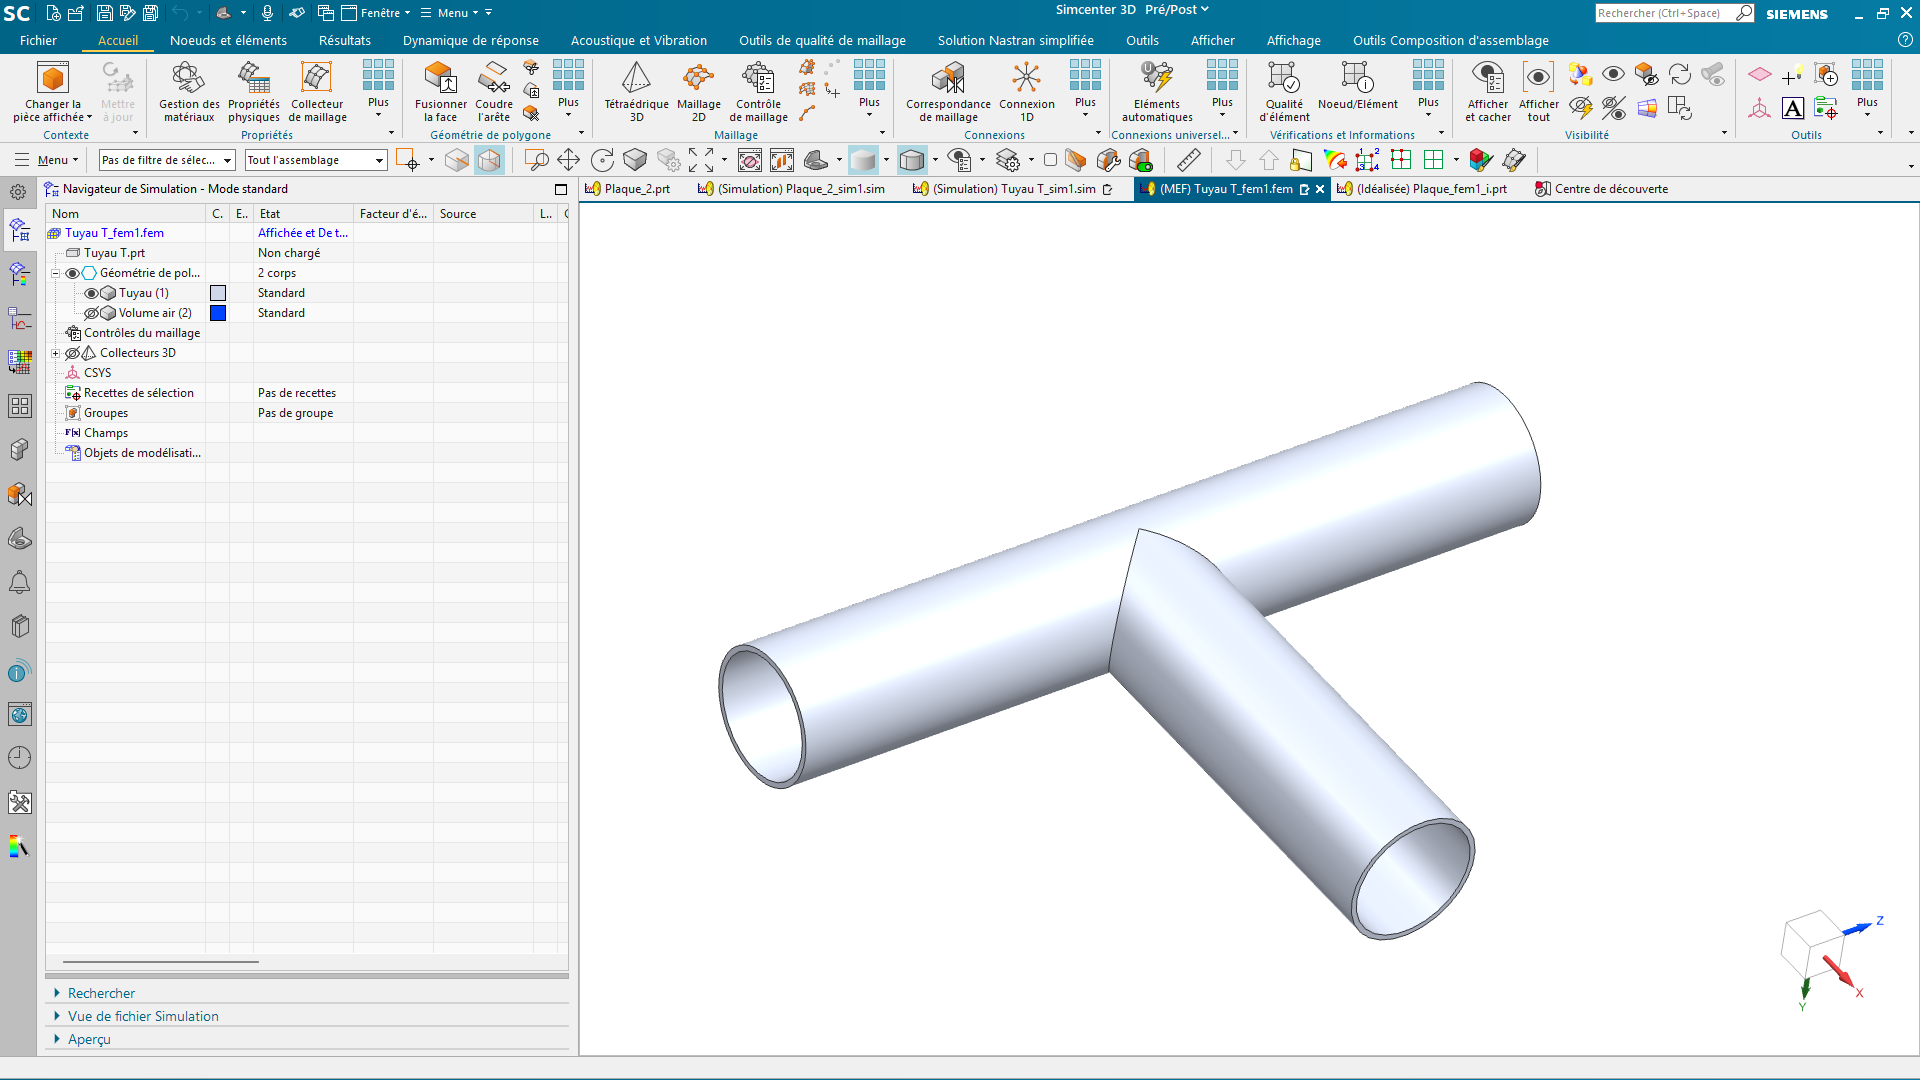Open the Plaque_2.prt document tab

click(x=628, y=189)
